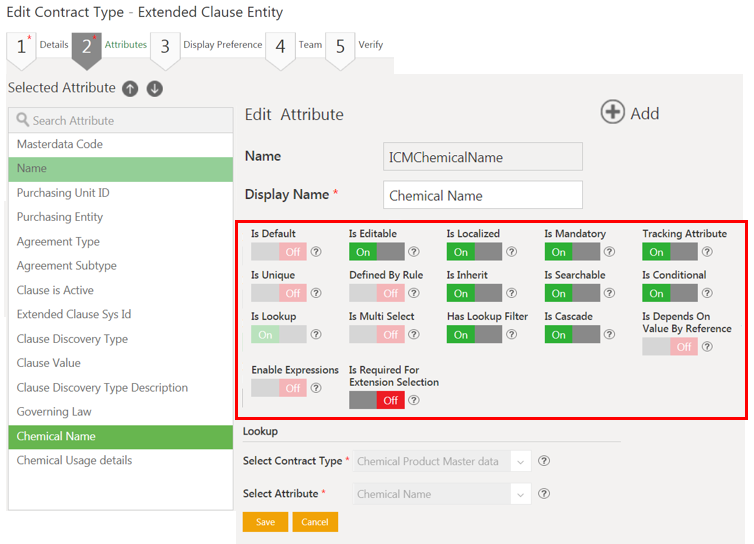Click help icon beside Is Required For Extension Selection

point(414,400)
